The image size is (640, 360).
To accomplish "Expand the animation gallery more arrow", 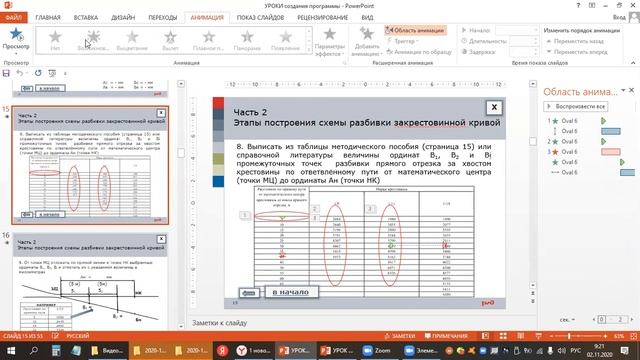I will [x=309, y=50].
